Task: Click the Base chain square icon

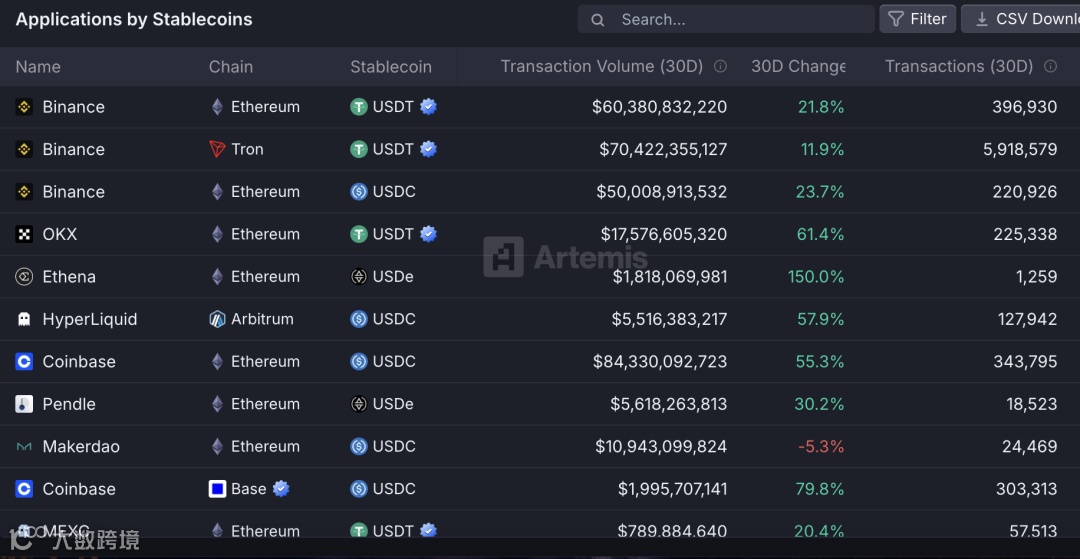Action: pyautogui.click(x=217, y=489)
